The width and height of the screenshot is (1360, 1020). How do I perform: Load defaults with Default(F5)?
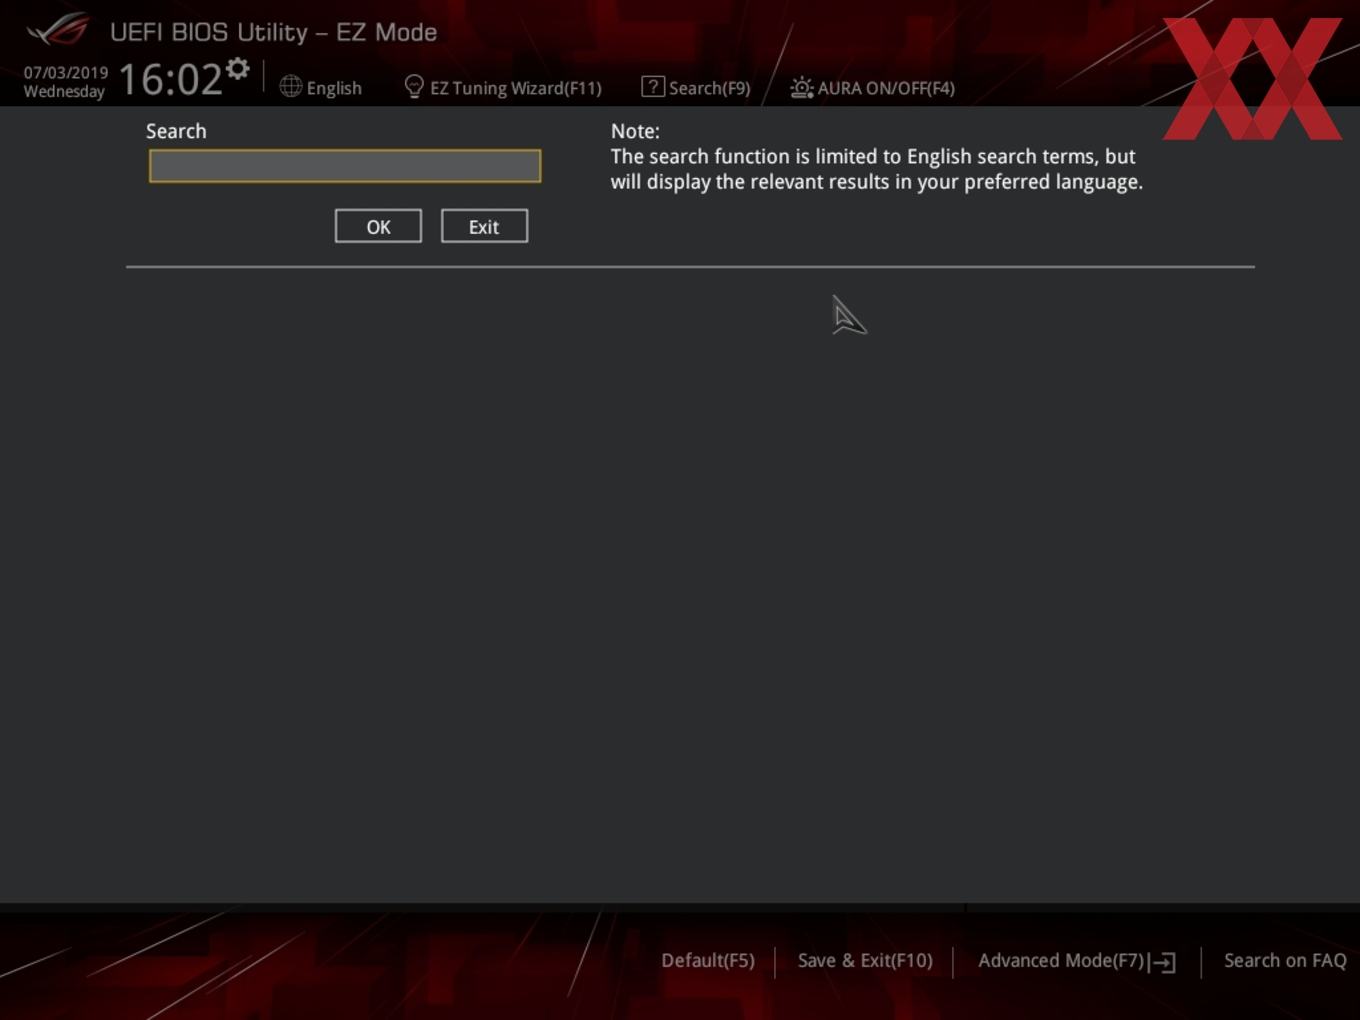708,960
